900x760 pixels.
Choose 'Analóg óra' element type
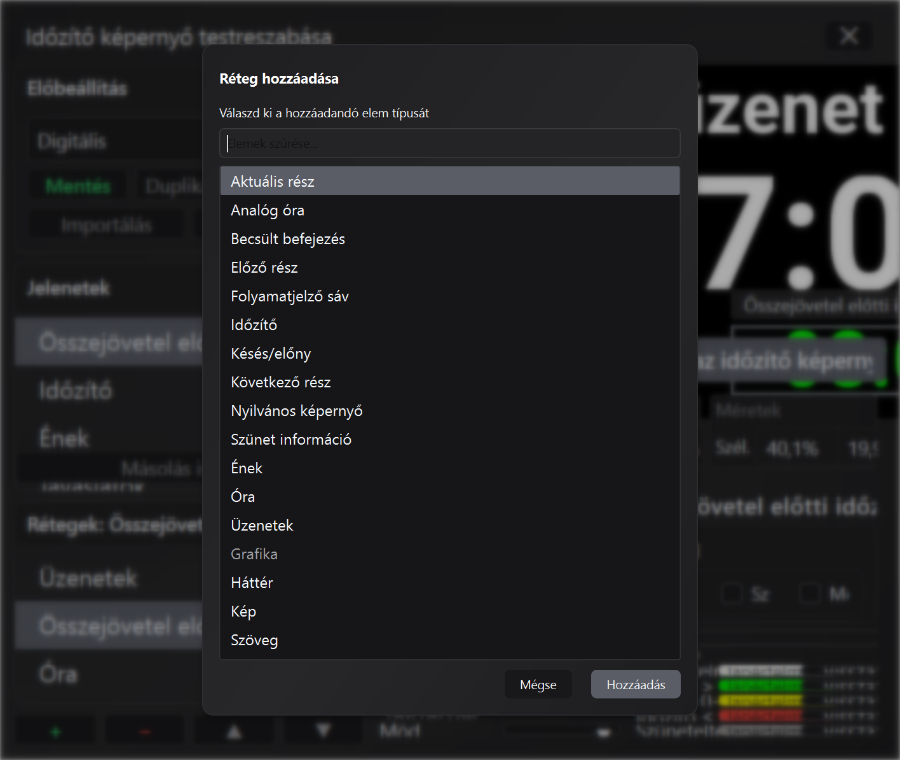coord(450,210)
